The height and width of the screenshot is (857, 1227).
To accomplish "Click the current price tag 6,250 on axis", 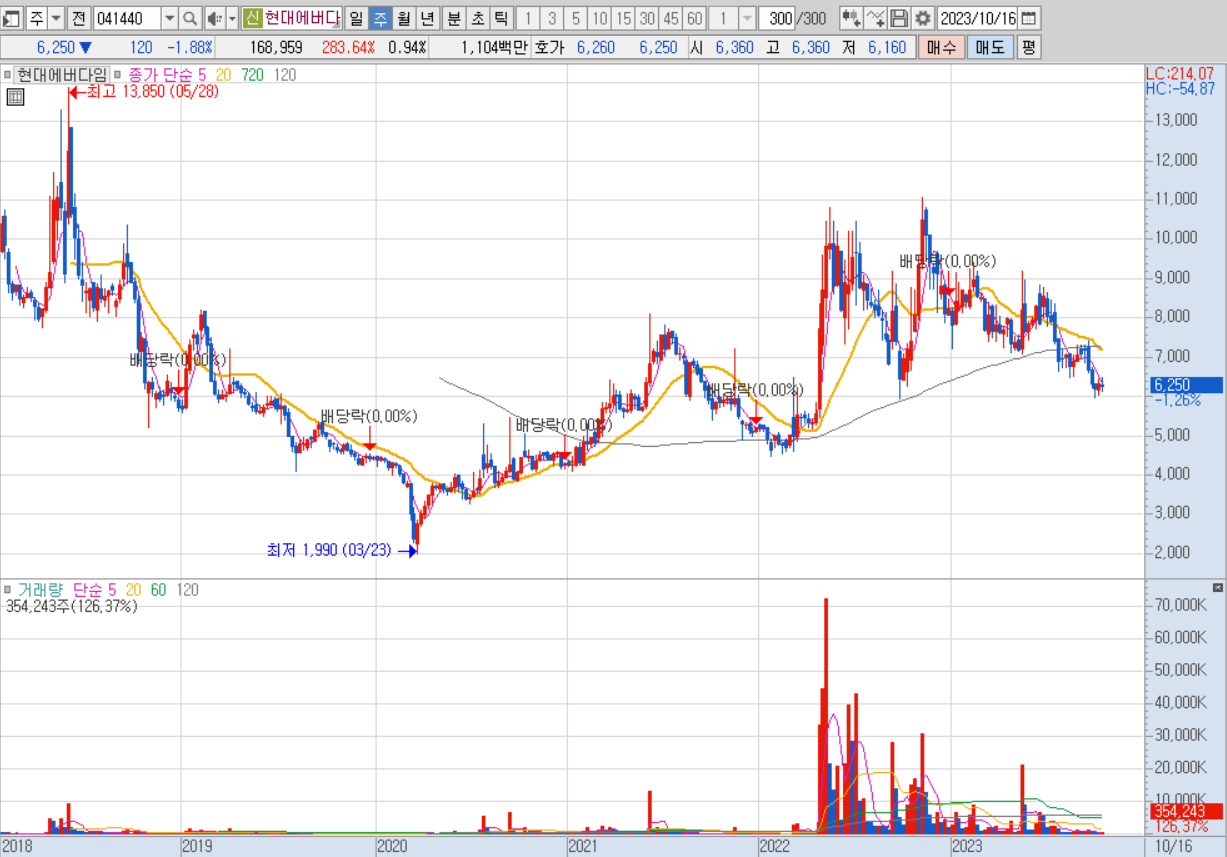I will [x=1185, y=385].
